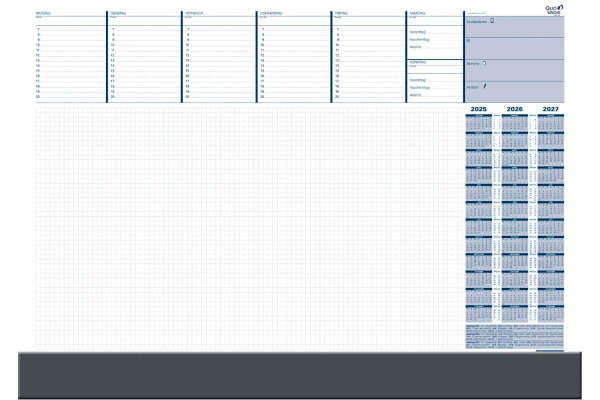Click the @ email symbol
The height and width of the screenshot is (400, 600).
[469, 42]
